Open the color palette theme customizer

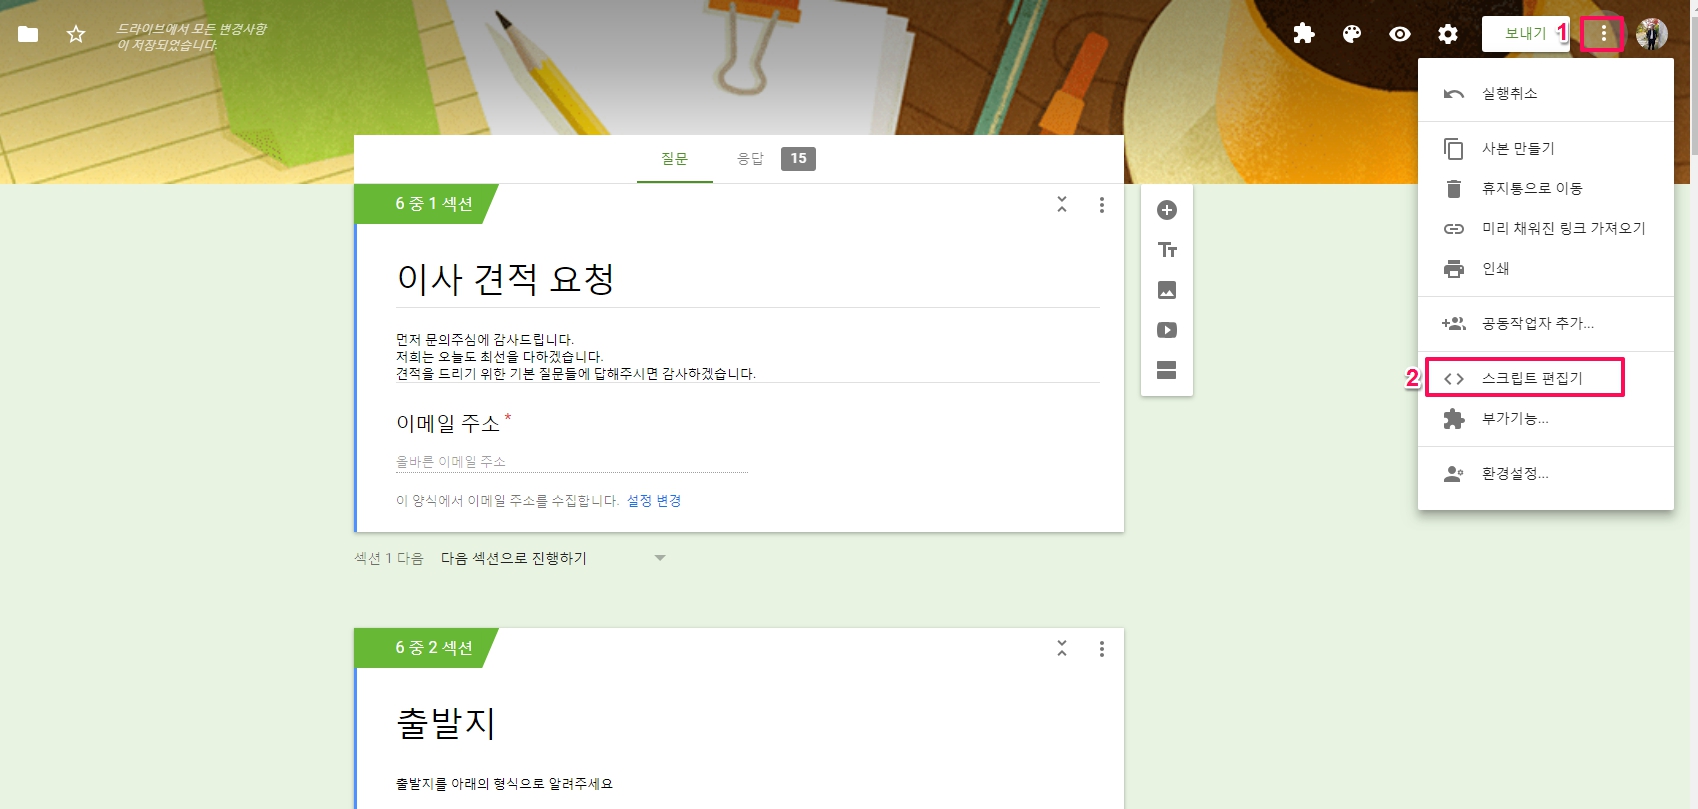[x=1352, y=34]
